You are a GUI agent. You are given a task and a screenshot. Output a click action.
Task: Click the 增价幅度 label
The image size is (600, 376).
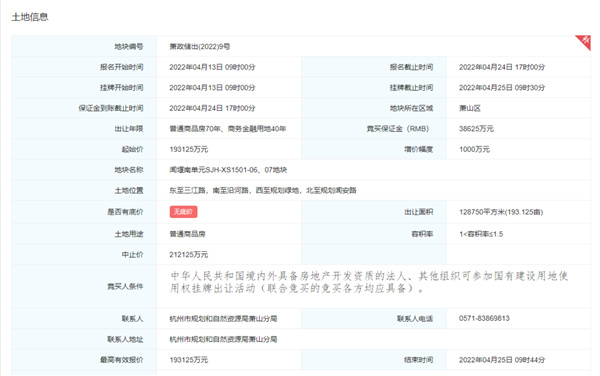point(419,150)
